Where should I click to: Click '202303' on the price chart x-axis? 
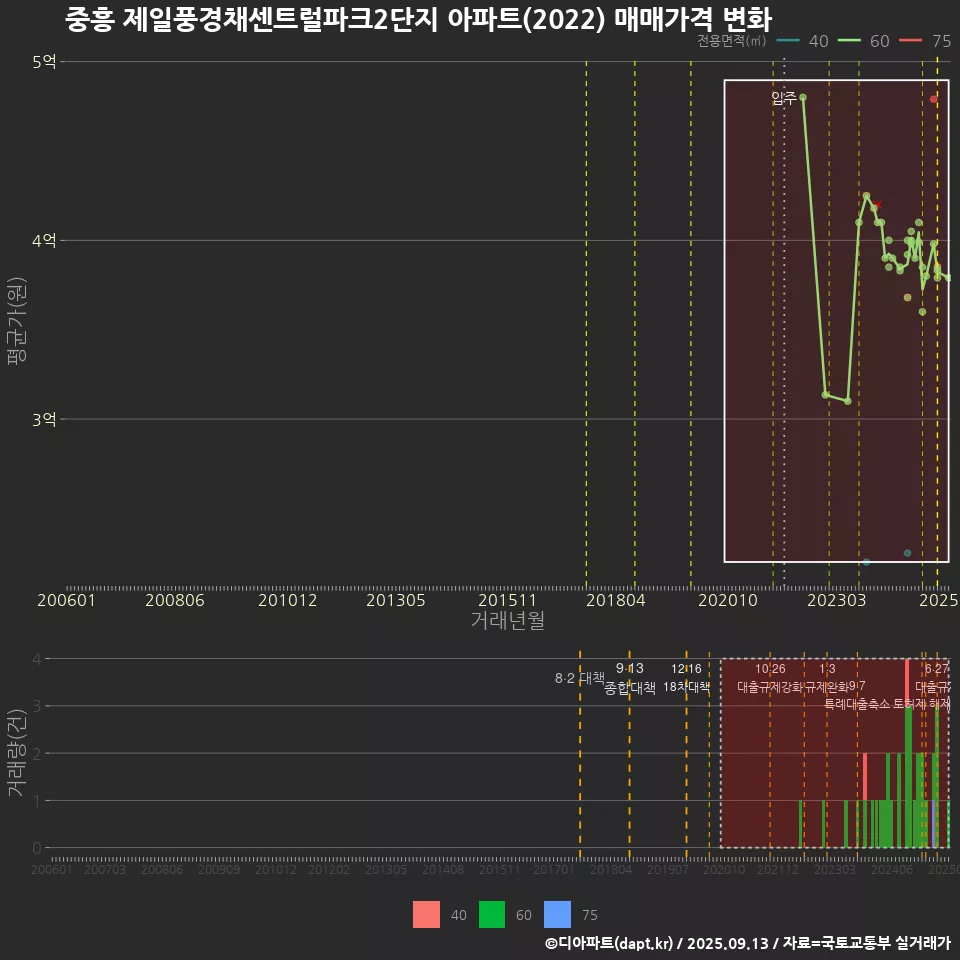tap(836, 600)
